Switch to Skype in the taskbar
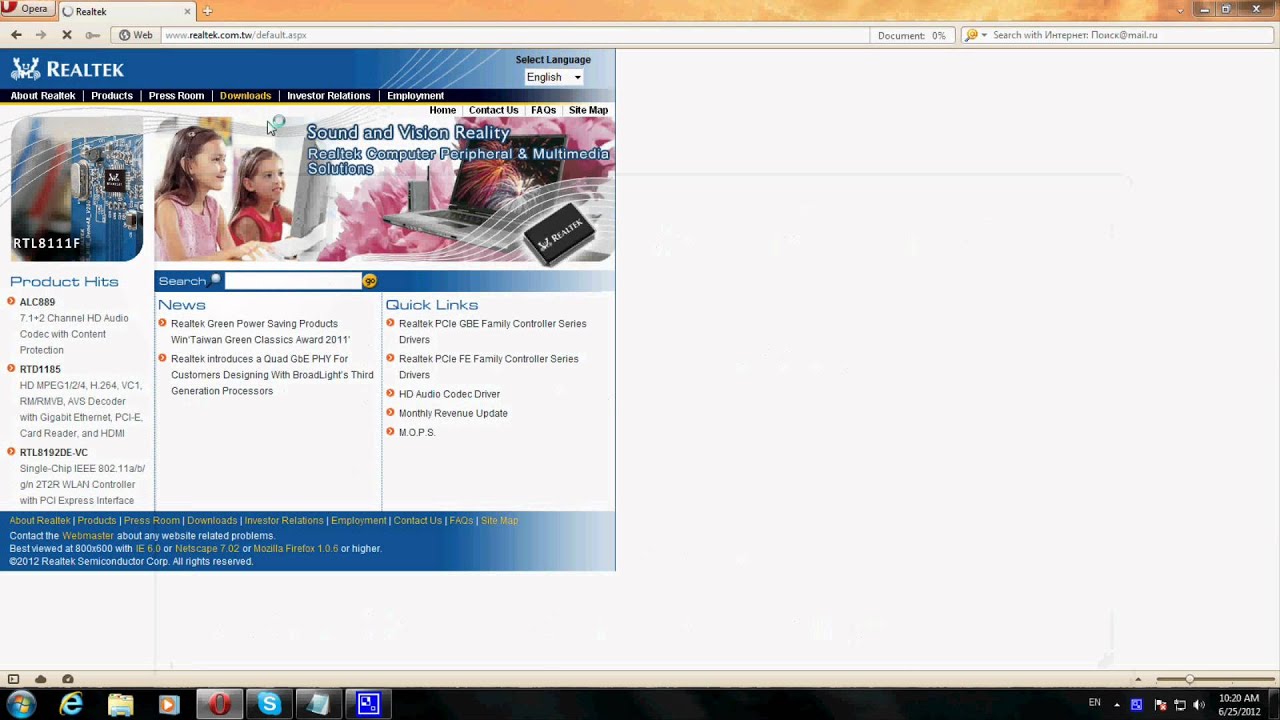Viewport: 1280px width, 720px height. point(269,704)
